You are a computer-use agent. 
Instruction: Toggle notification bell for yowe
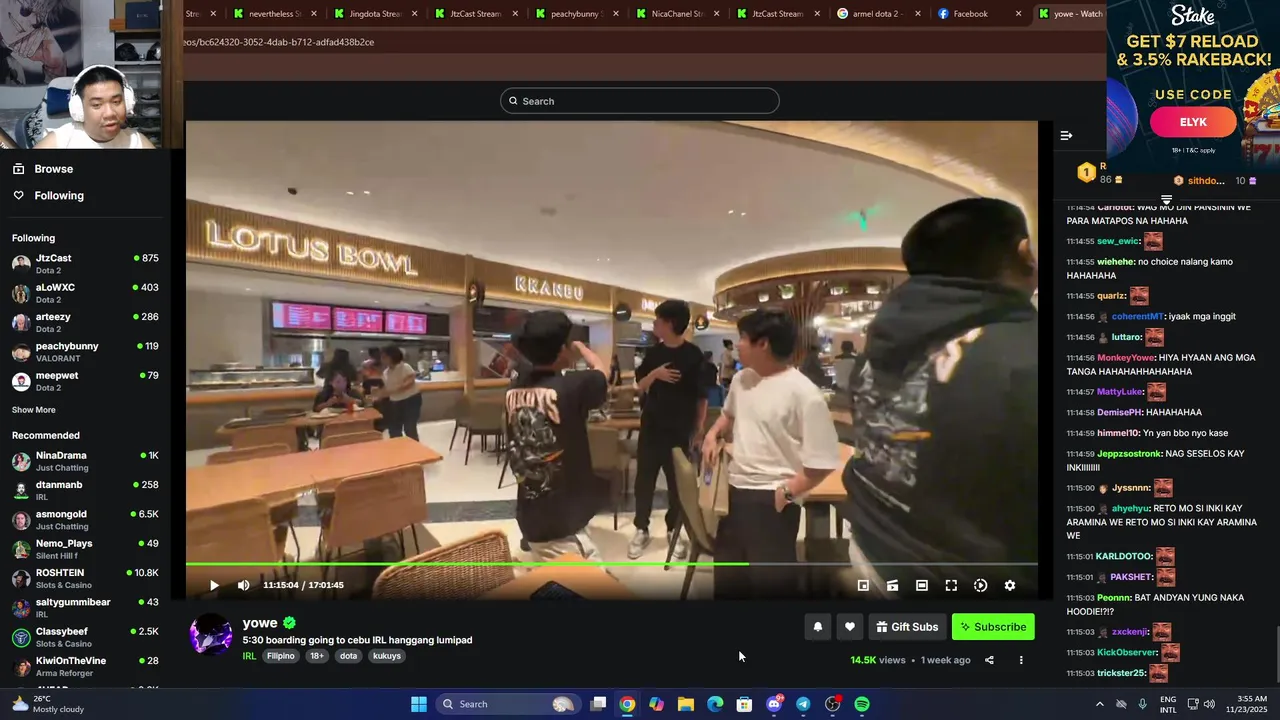pos(817,627)
